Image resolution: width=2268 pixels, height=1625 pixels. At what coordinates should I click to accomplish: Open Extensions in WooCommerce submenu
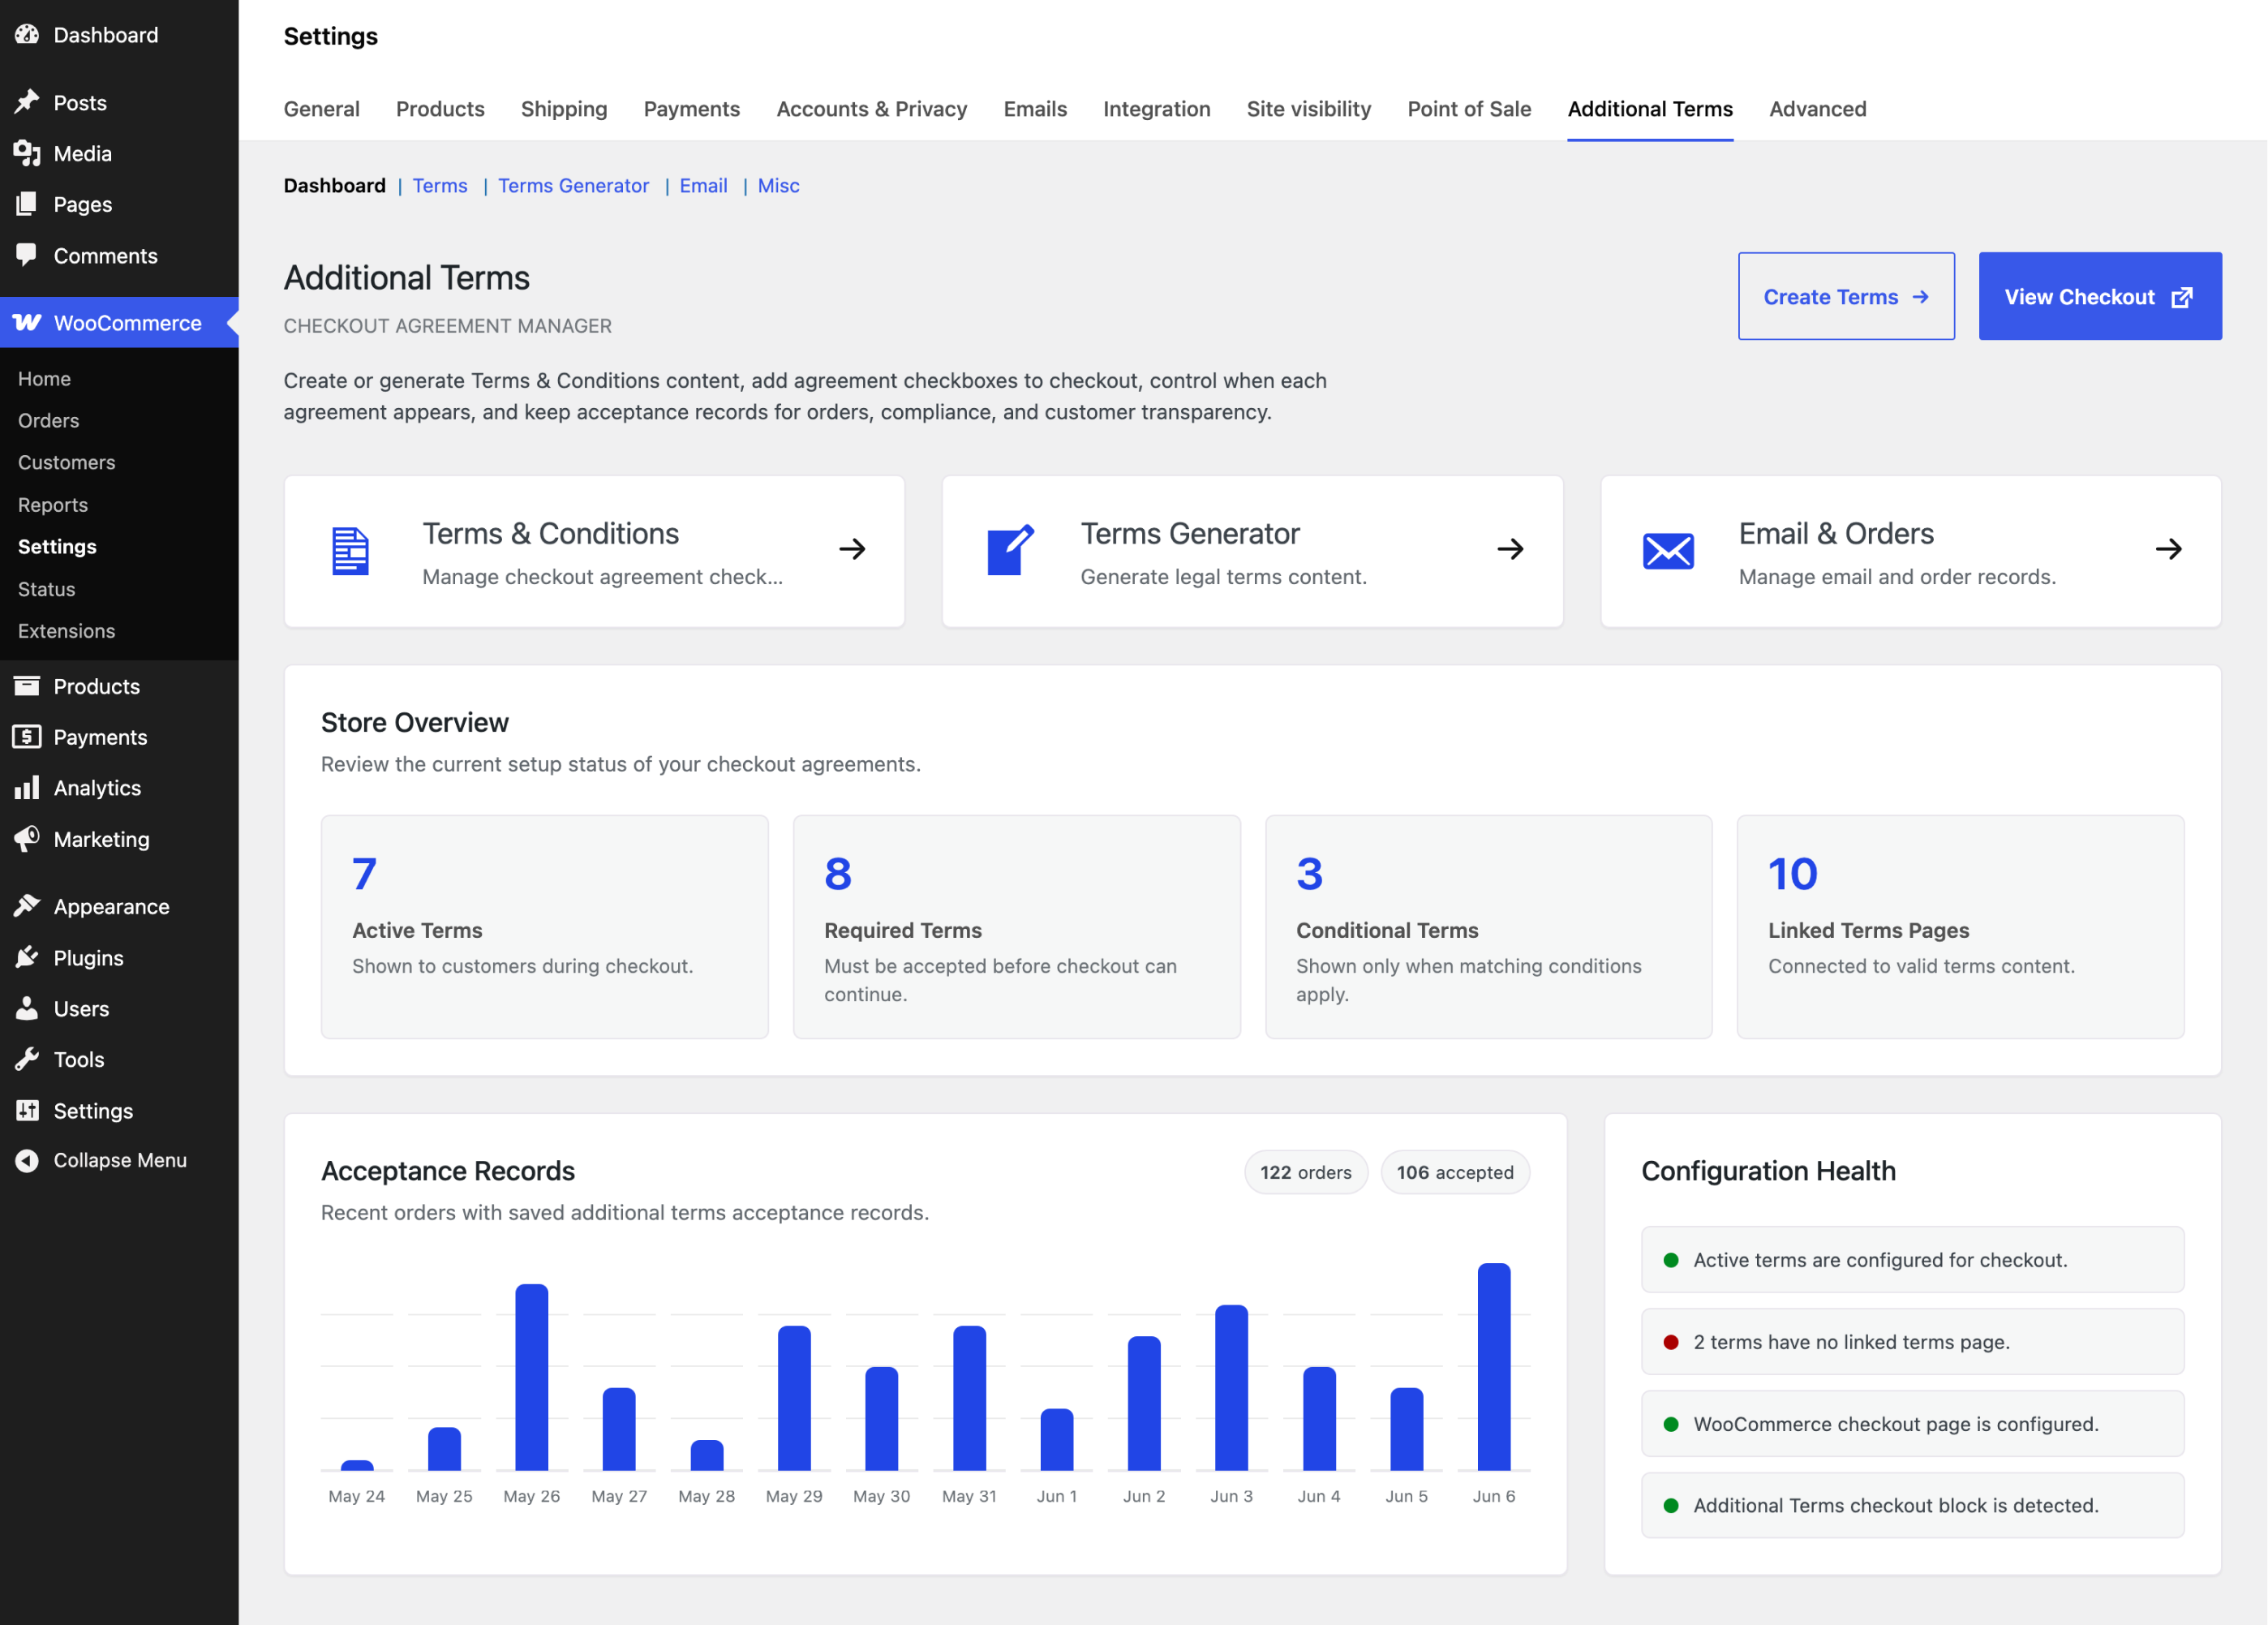[x=66, y=631]
